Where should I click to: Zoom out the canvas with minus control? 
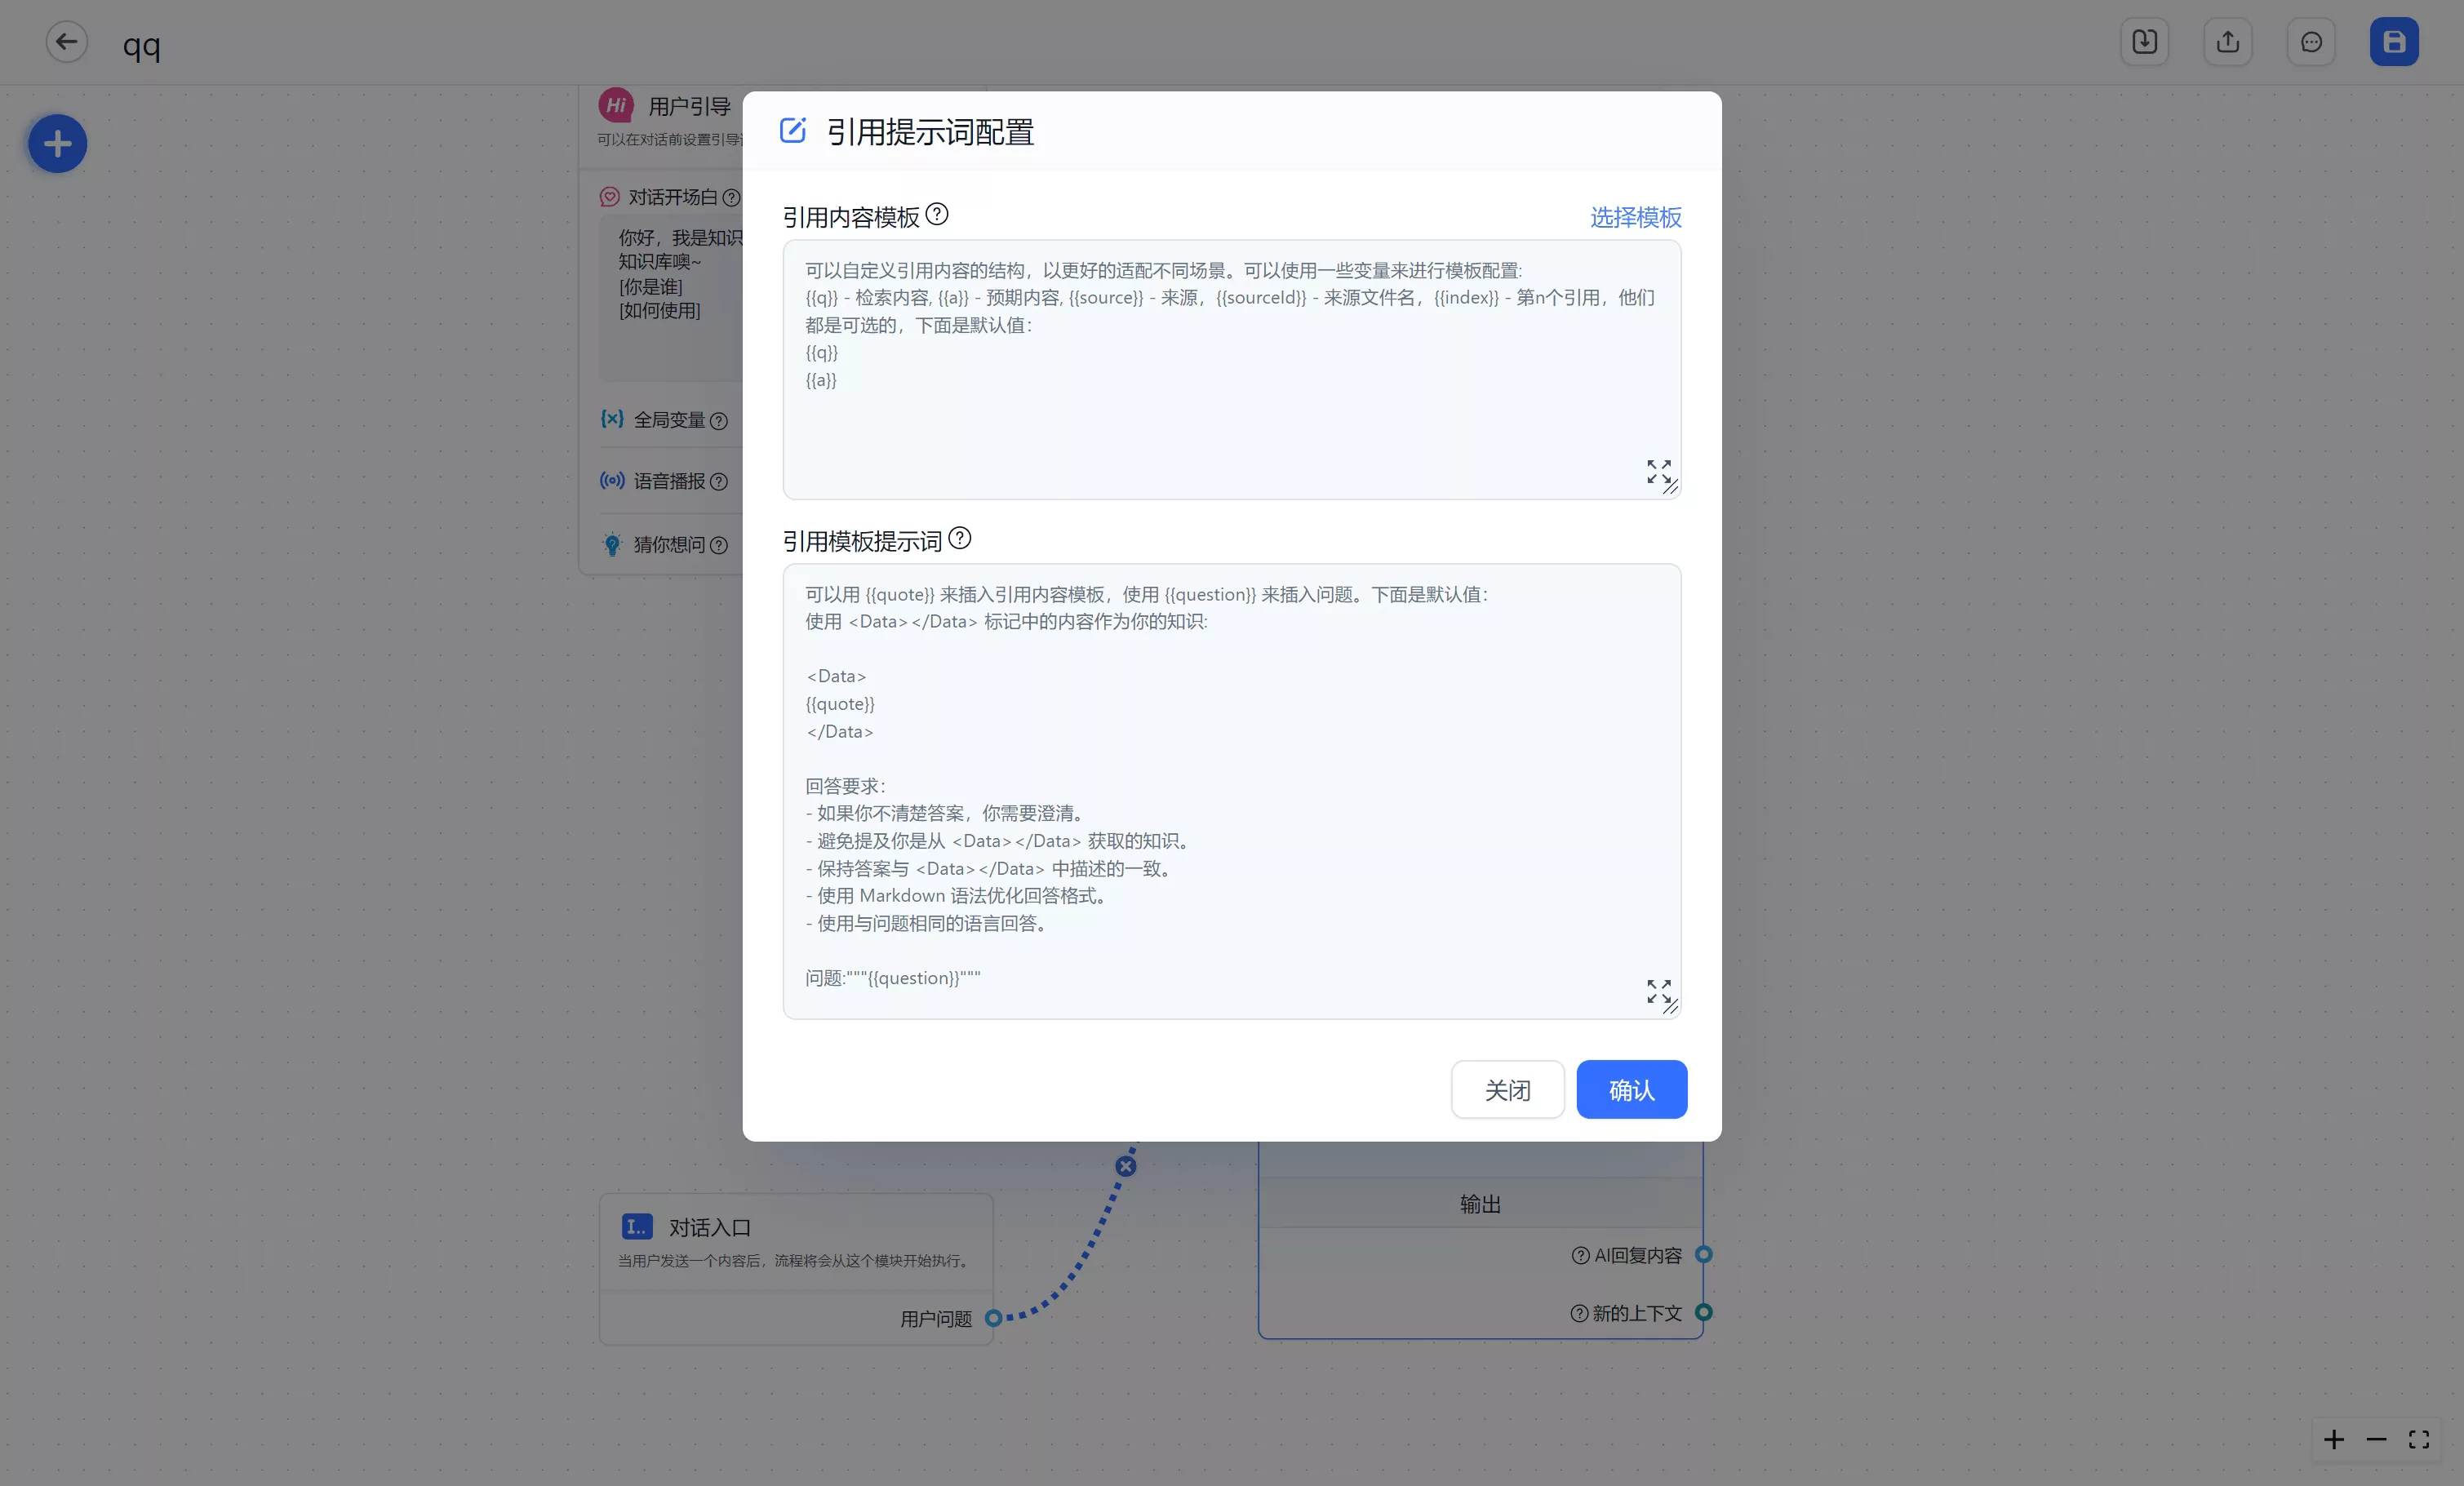pos(2376,1439)
